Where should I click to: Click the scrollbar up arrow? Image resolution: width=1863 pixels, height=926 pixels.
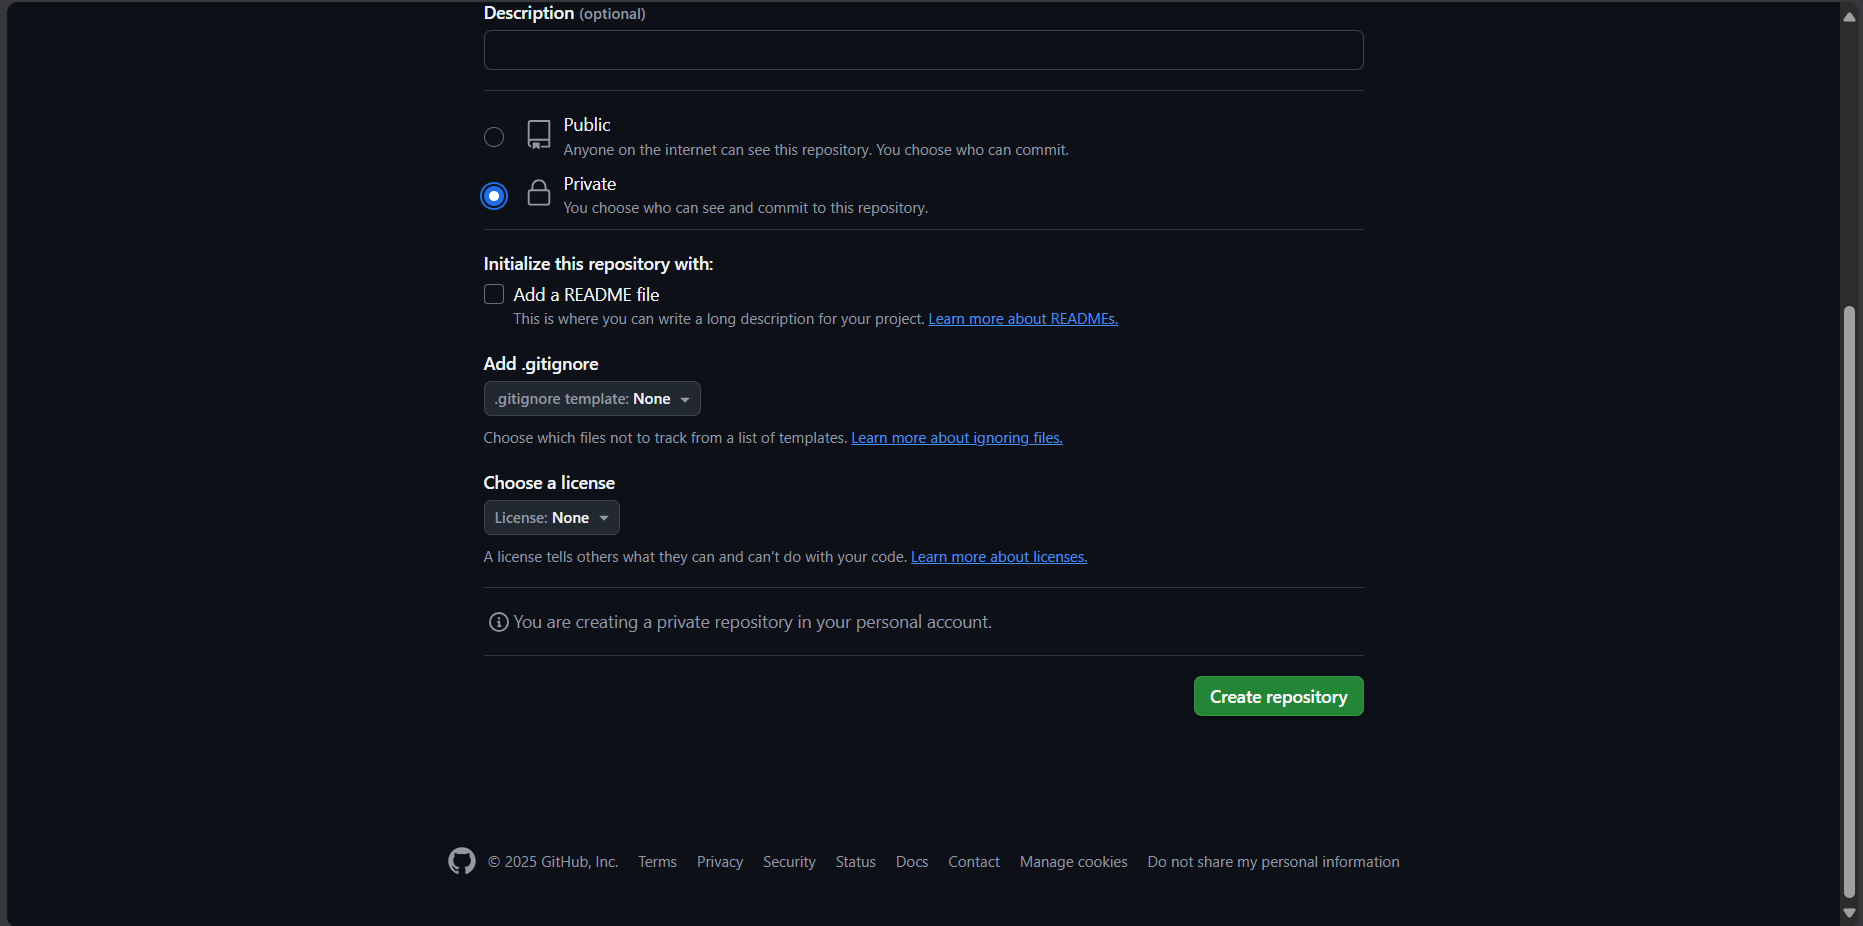(x=1849, y=17)
